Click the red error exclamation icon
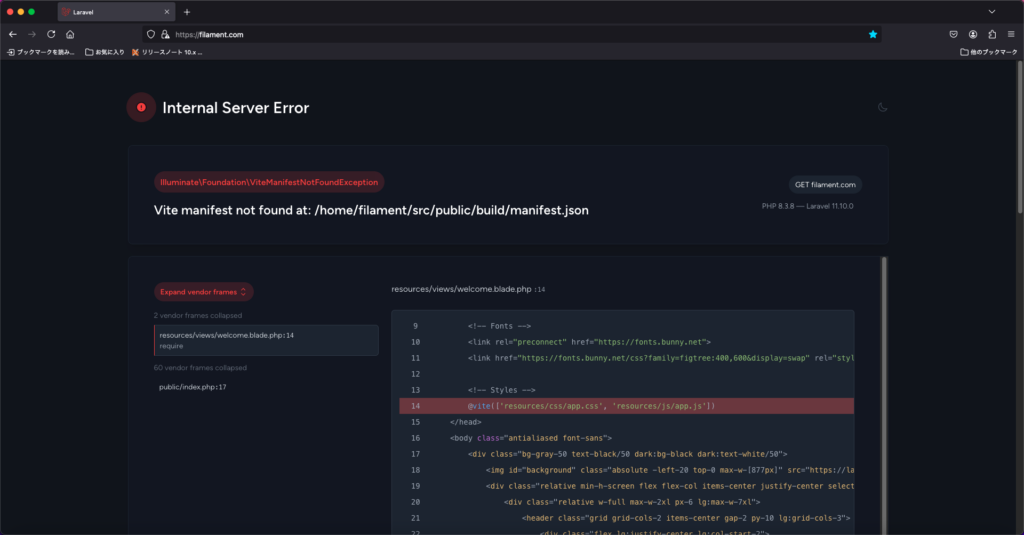 (141, 107)
